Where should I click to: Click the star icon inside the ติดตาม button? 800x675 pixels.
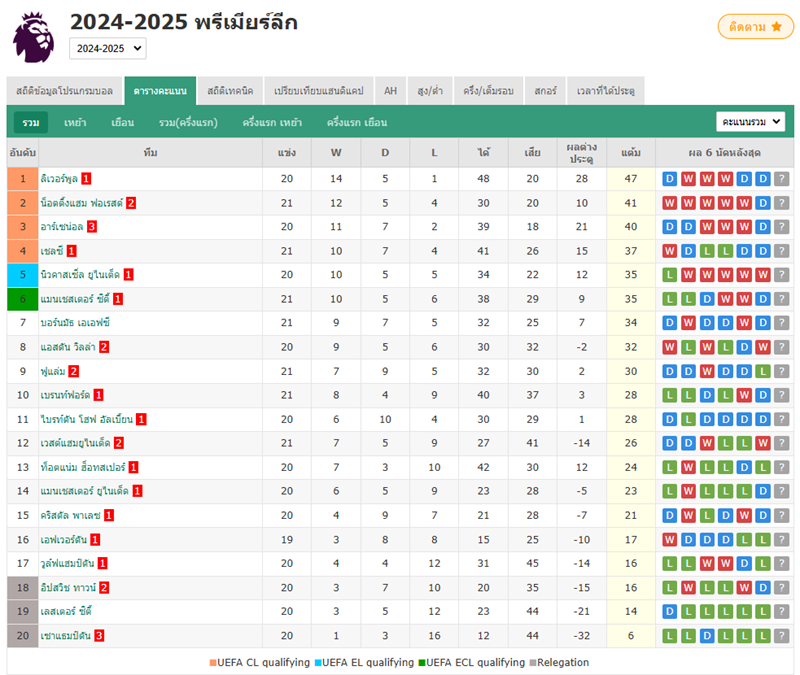tap(775, 27)
